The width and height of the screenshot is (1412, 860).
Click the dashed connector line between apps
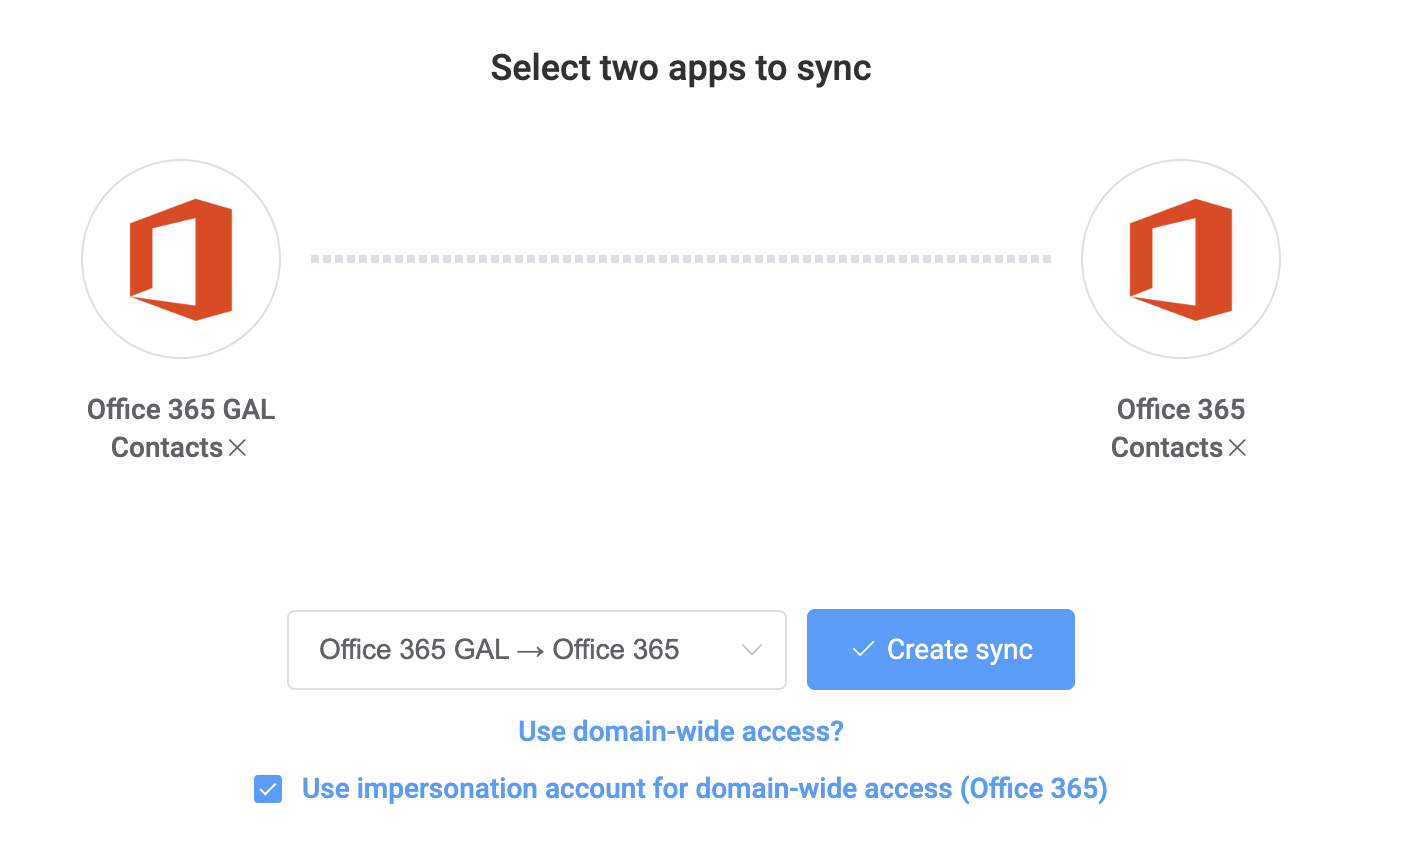(x=680, y=258)
